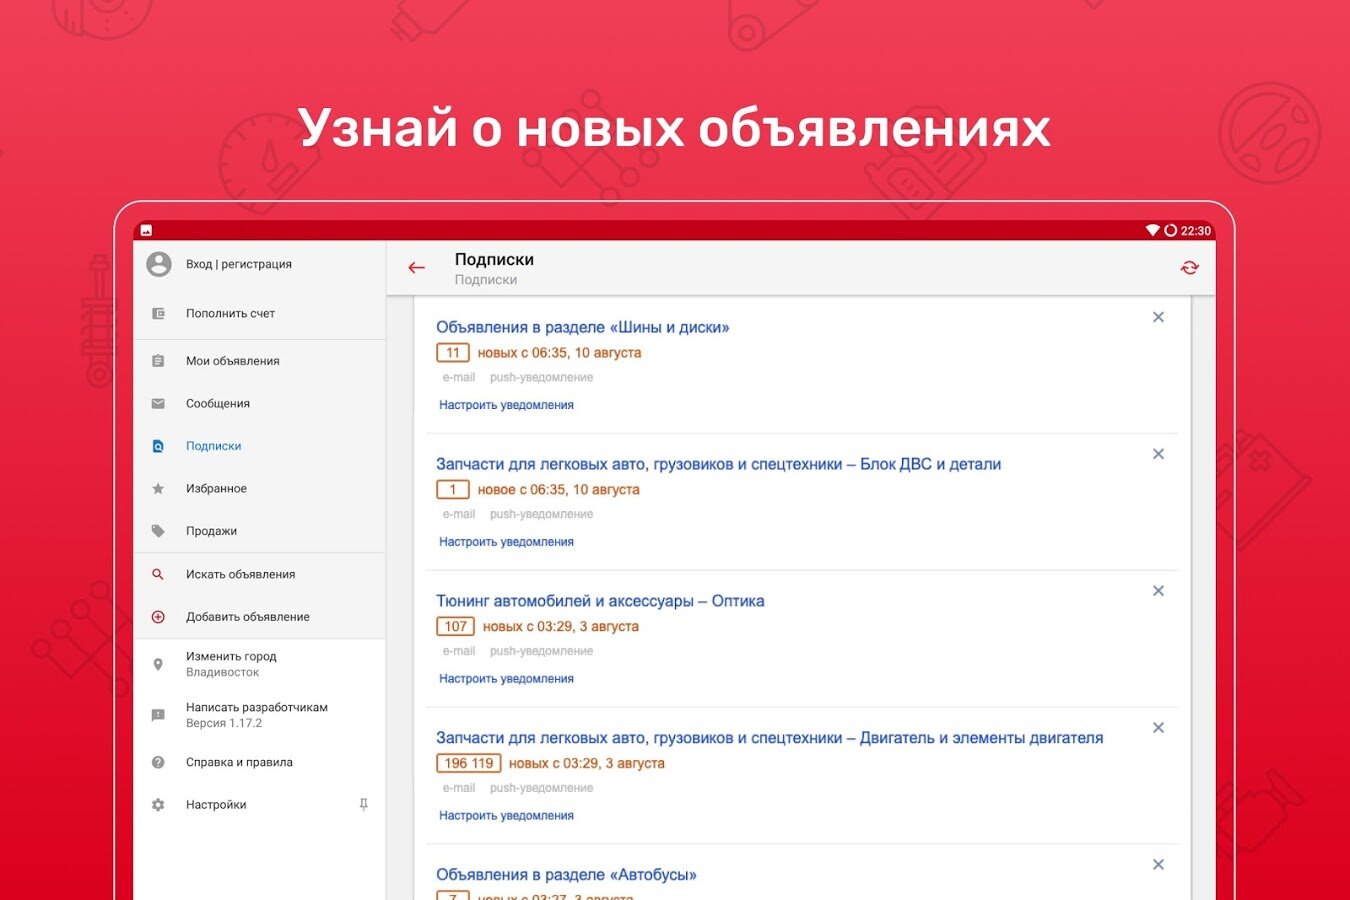Open Настройки gear item

[259, 805]
